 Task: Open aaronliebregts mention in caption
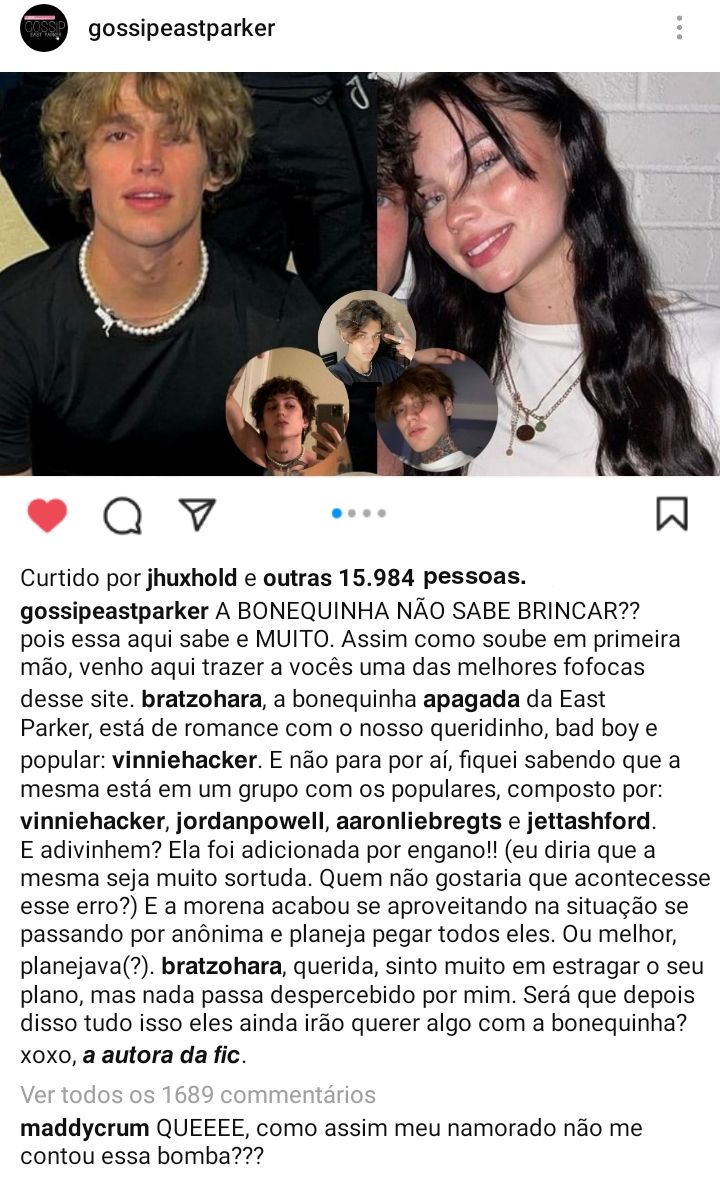(x=419, y=820)
